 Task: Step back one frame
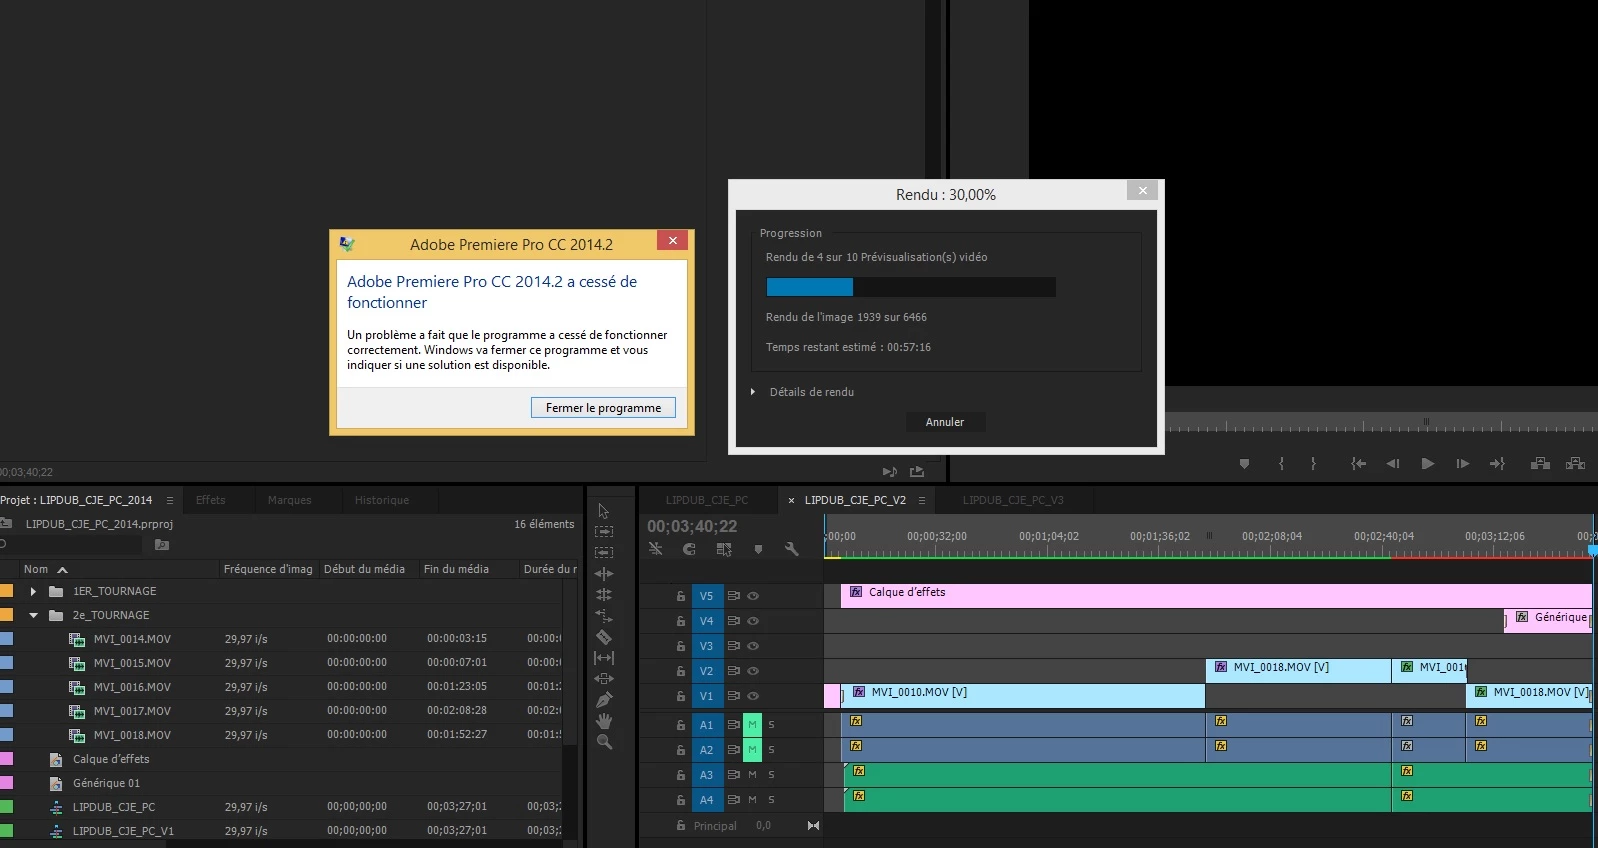(x=1392, y=463)
